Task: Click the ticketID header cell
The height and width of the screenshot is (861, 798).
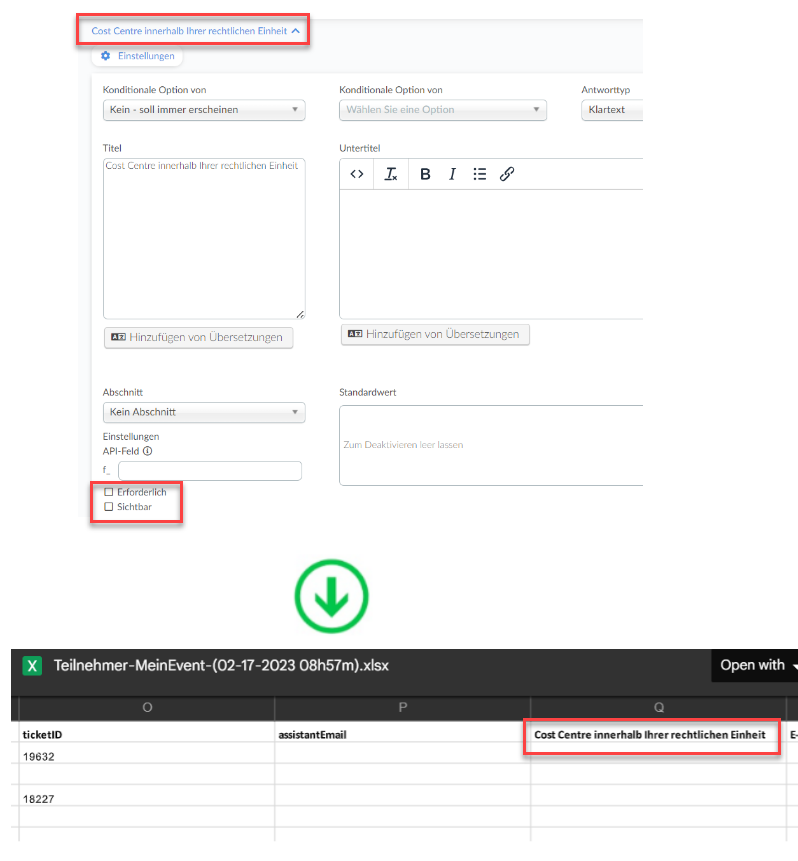Action: (147, 734)
